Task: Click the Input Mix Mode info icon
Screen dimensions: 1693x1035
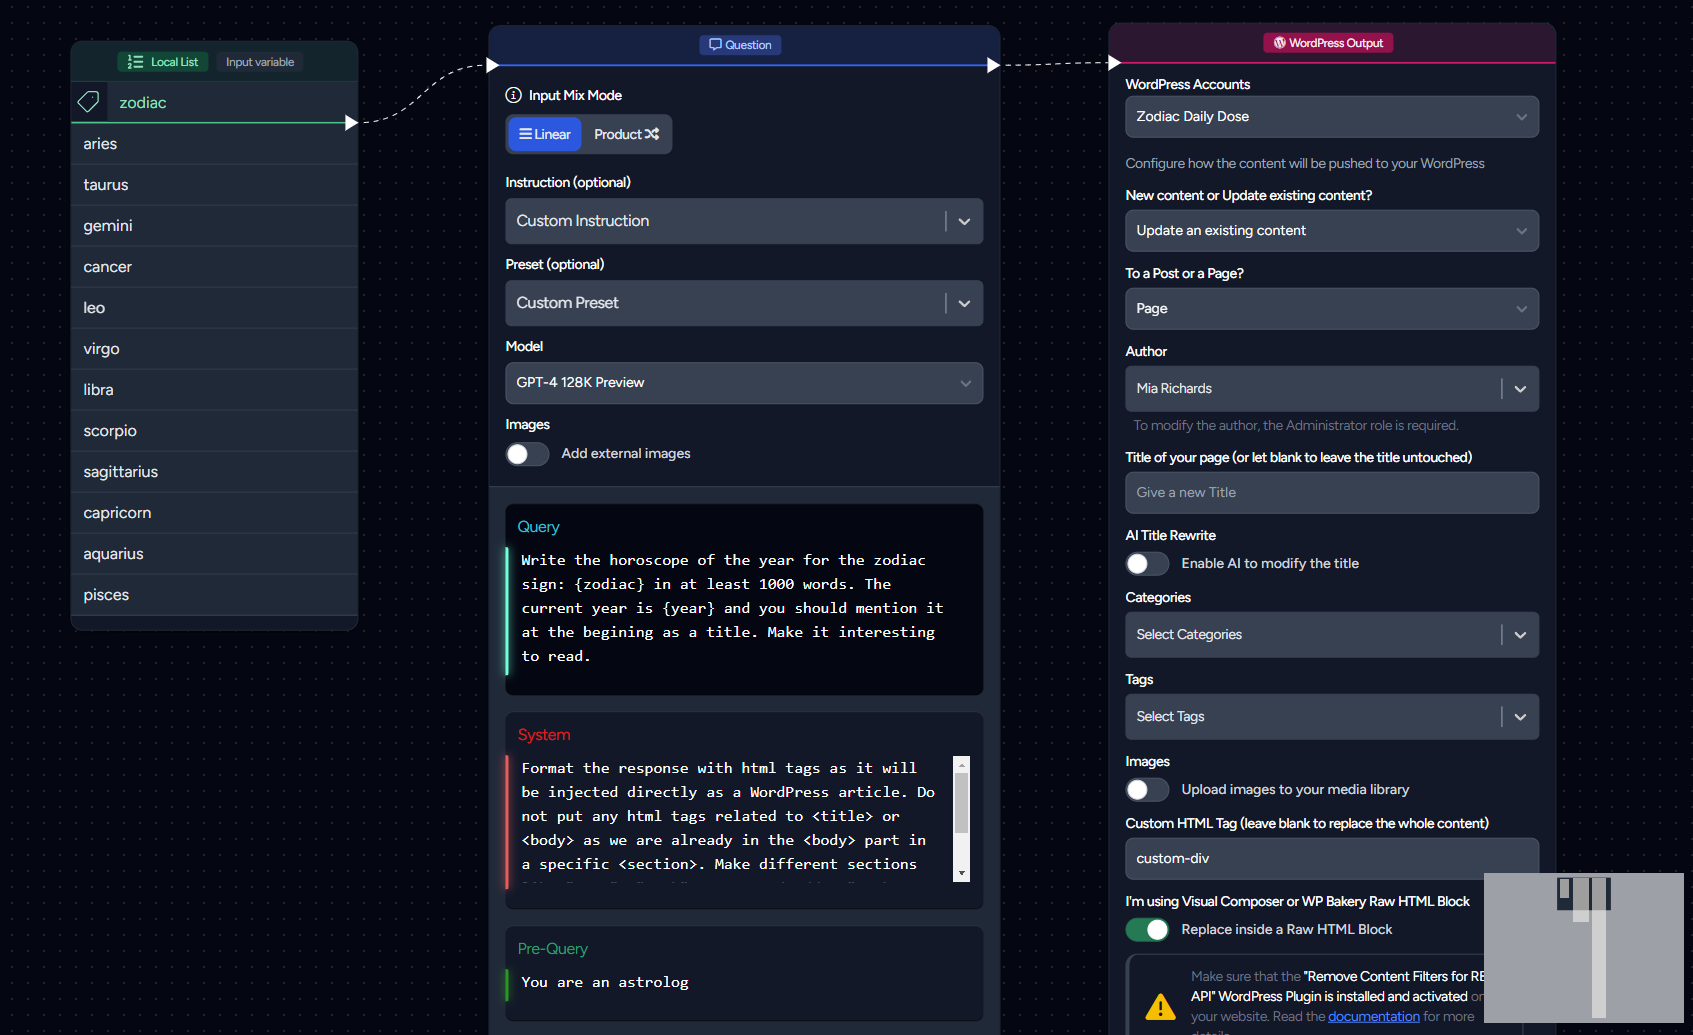Action: [x=513, y=95]
